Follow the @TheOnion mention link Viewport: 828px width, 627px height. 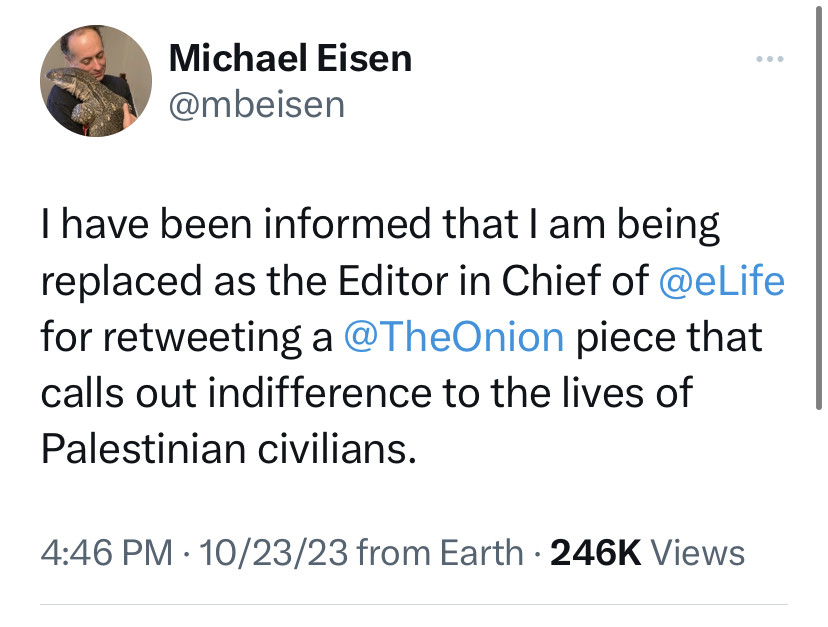pyautogui.click(x=453, y=337)
